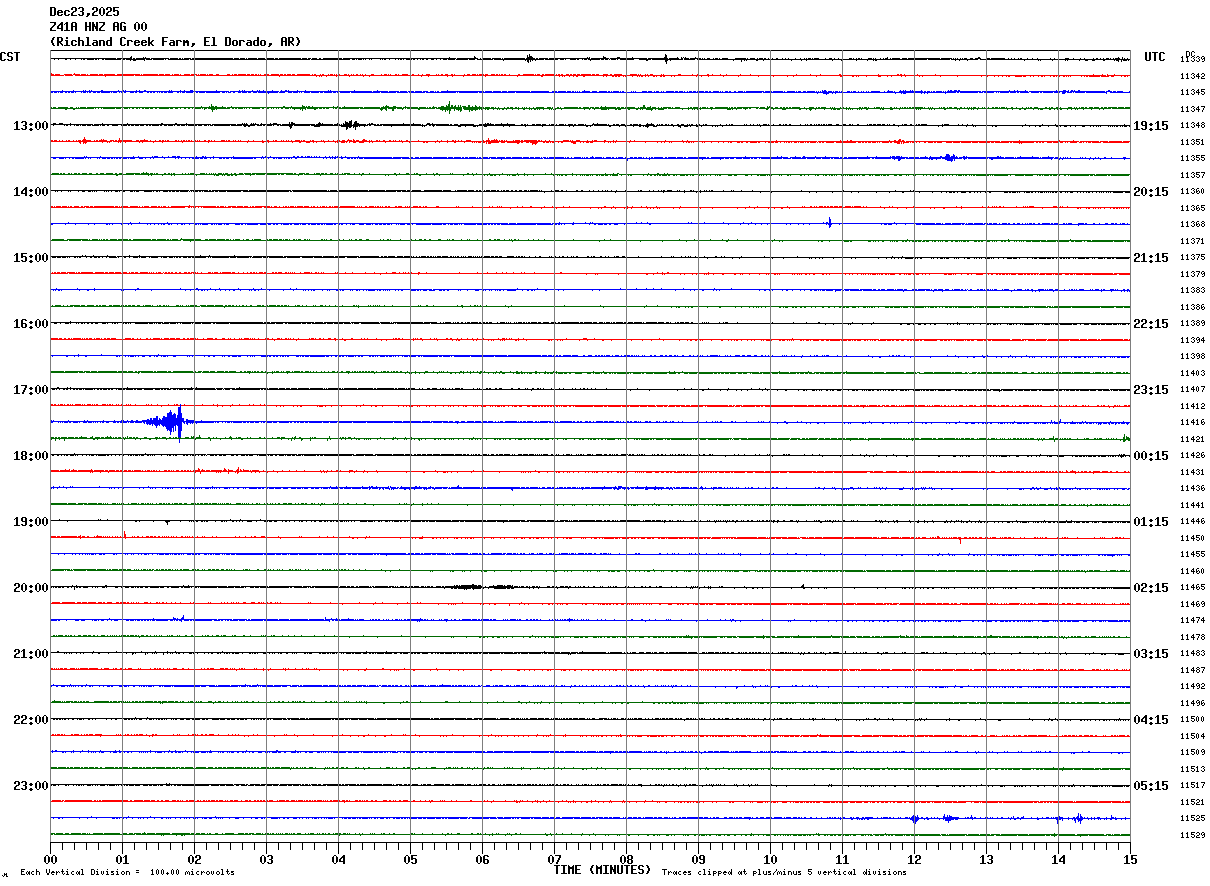Viewport: 1210px width, 886px height.
Task: Select the 19:00 CST time label
Action: pos(30,522)
